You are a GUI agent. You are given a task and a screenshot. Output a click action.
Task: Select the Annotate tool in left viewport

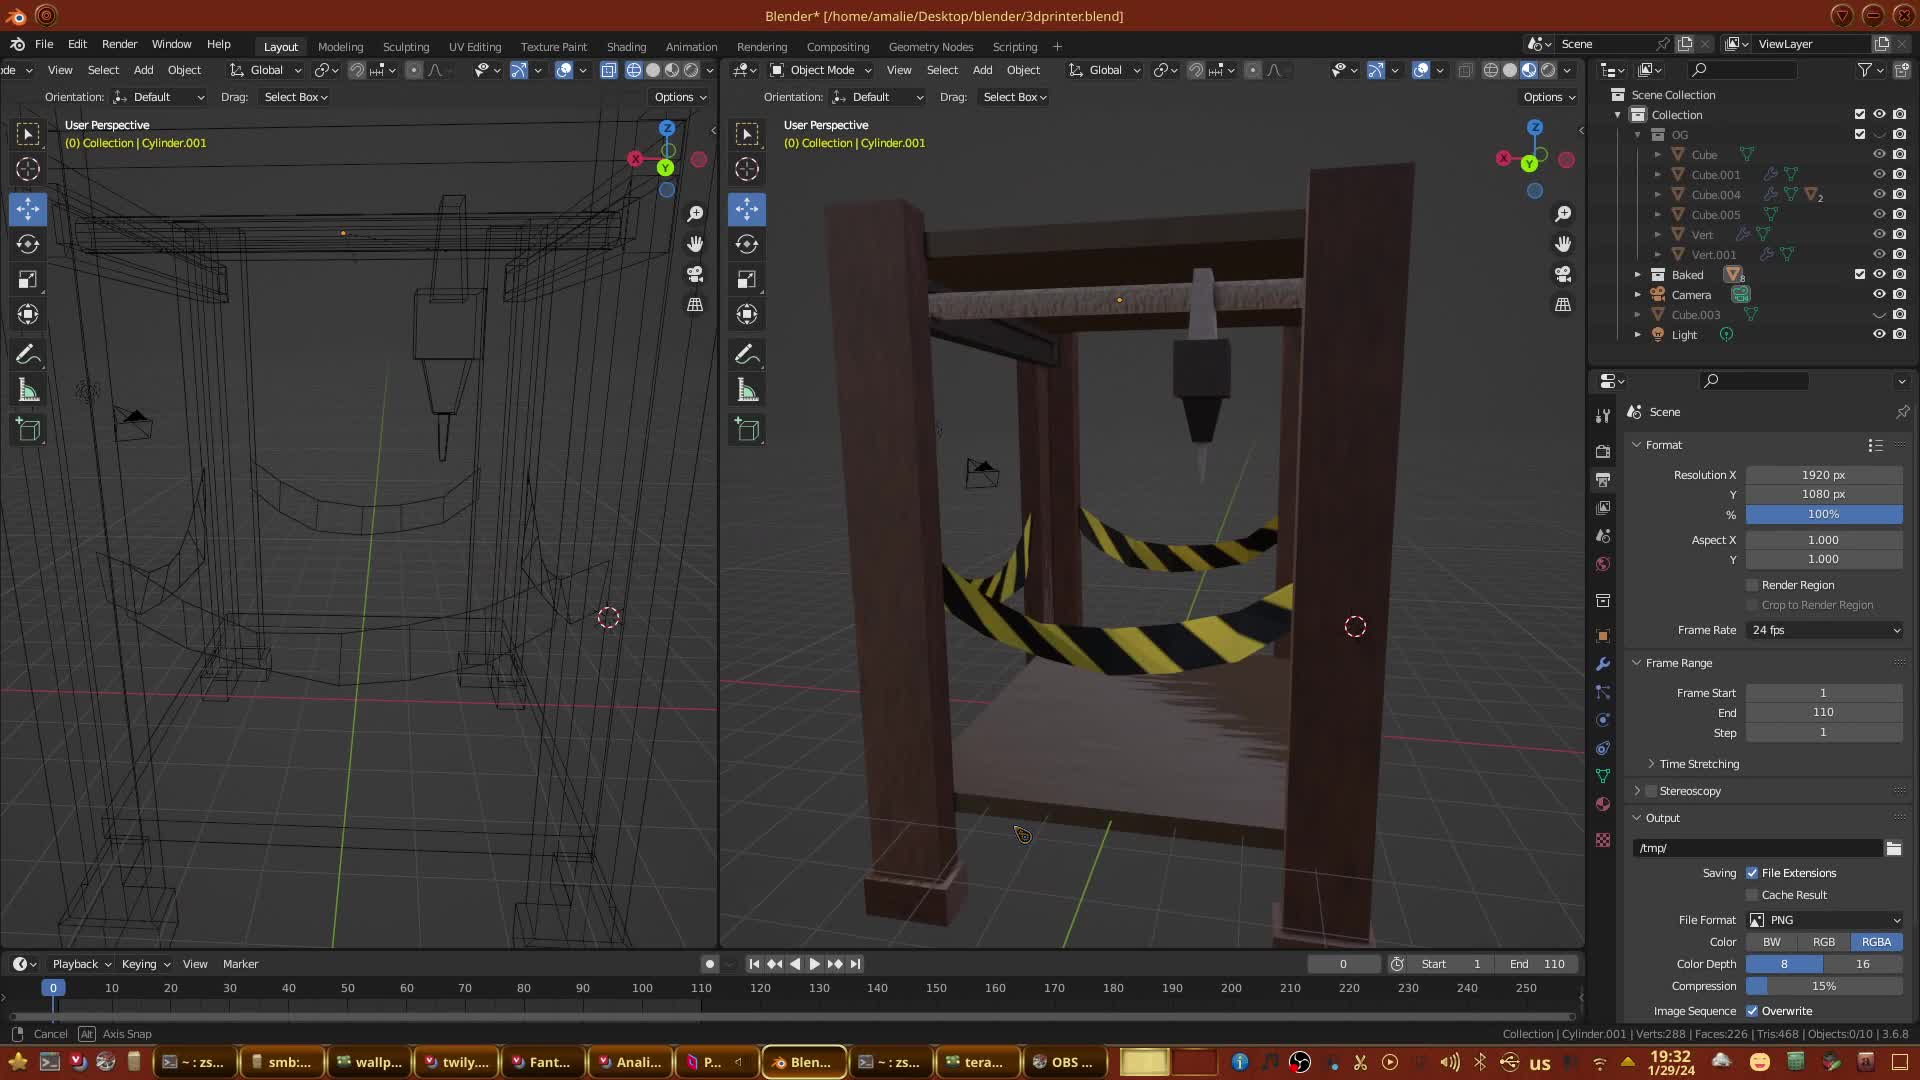(28, 354)
